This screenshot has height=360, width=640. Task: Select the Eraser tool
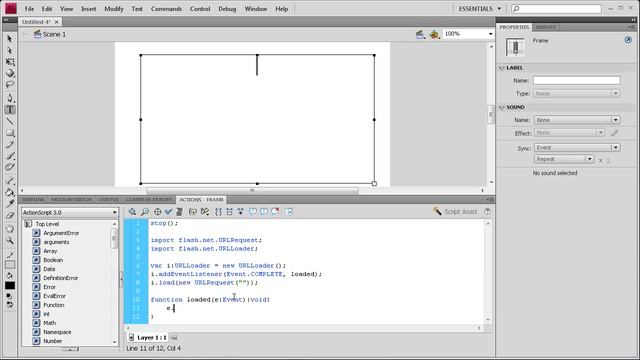10,215
